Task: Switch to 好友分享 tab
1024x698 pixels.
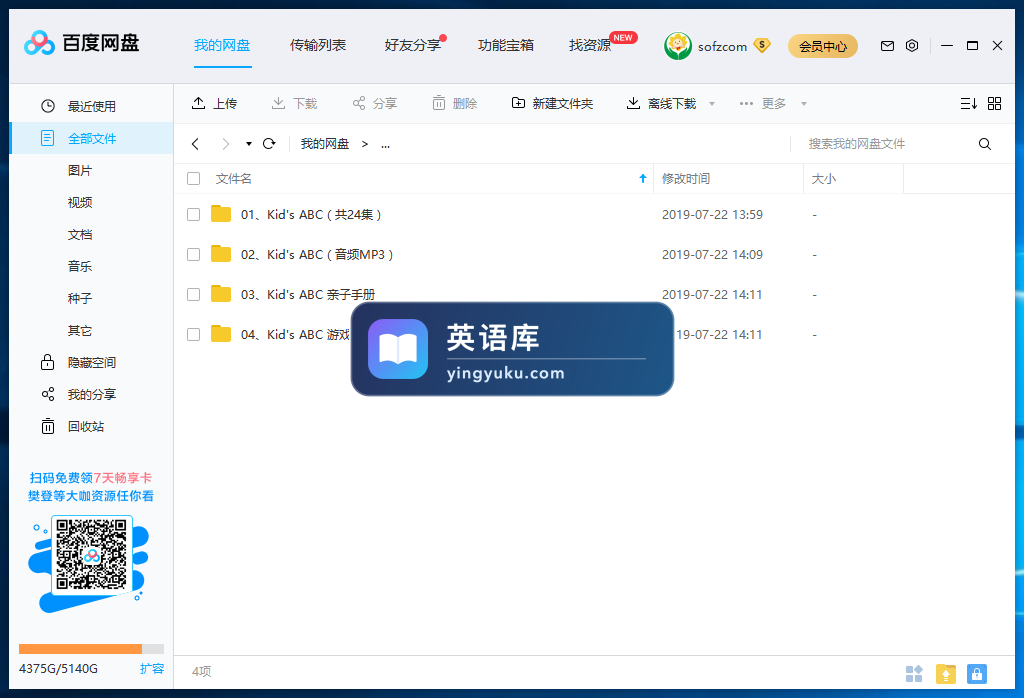Action: coord(413,45)
